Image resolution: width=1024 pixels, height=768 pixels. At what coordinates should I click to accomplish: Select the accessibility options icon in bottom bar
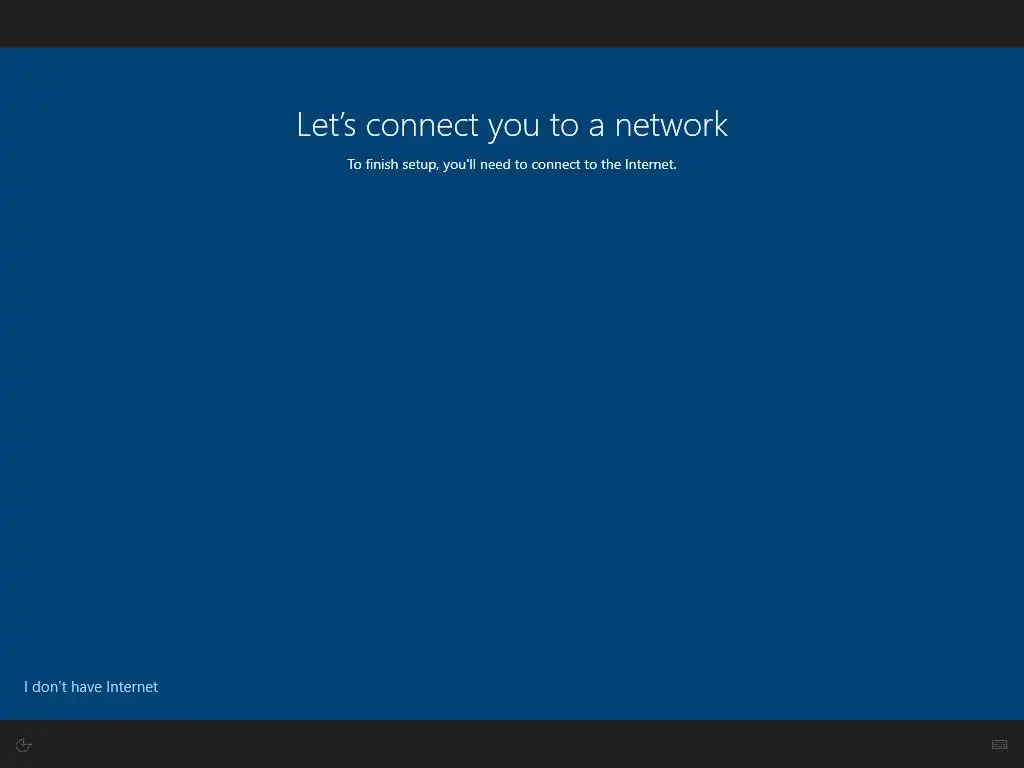pos(24,744)
